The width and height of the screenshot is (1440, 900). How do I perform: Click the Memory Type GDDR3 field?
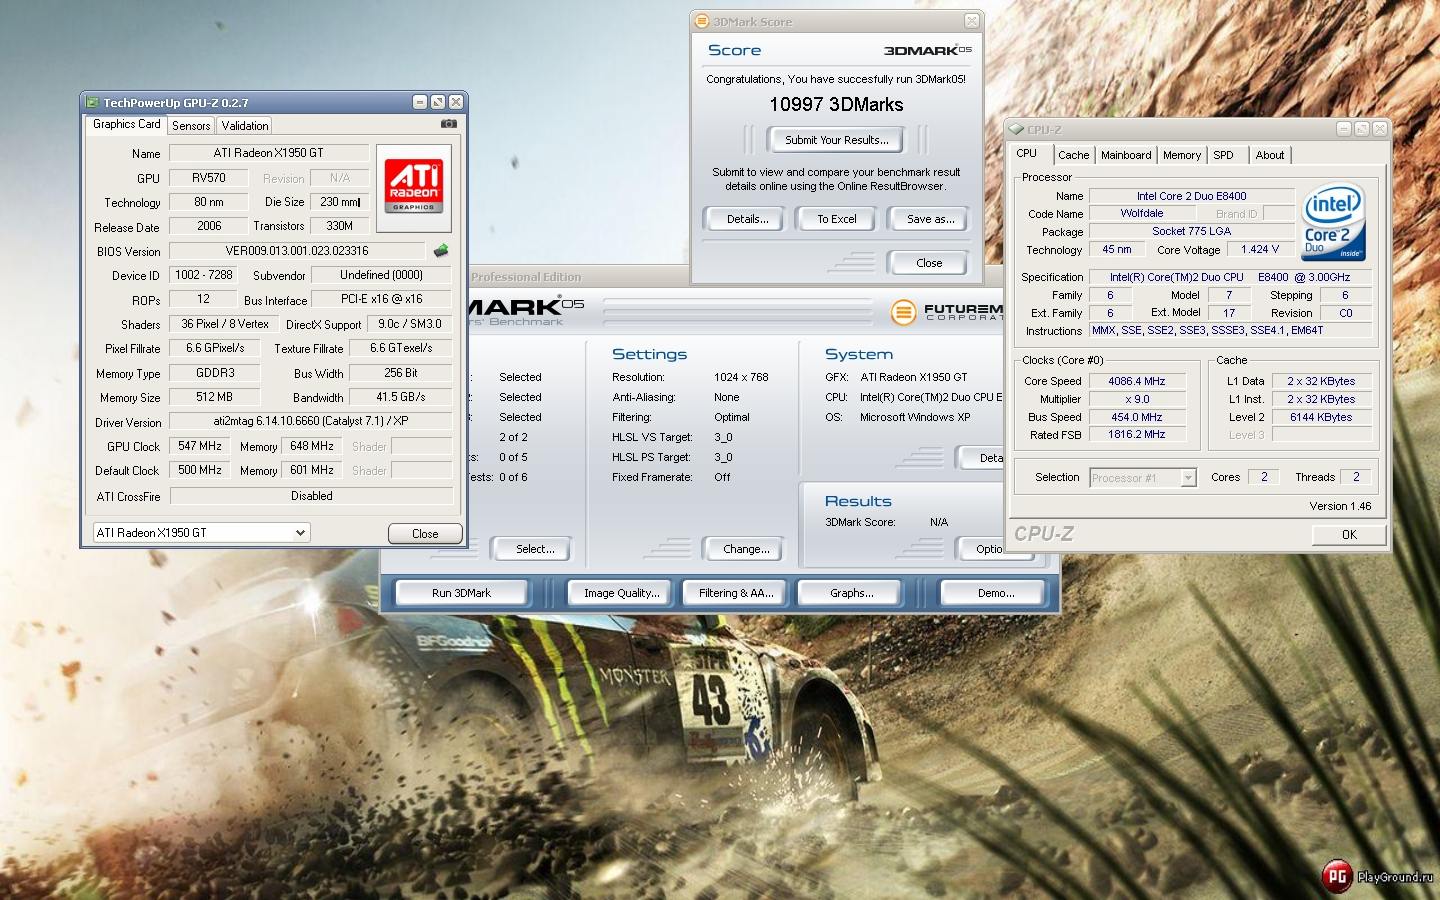215,373
